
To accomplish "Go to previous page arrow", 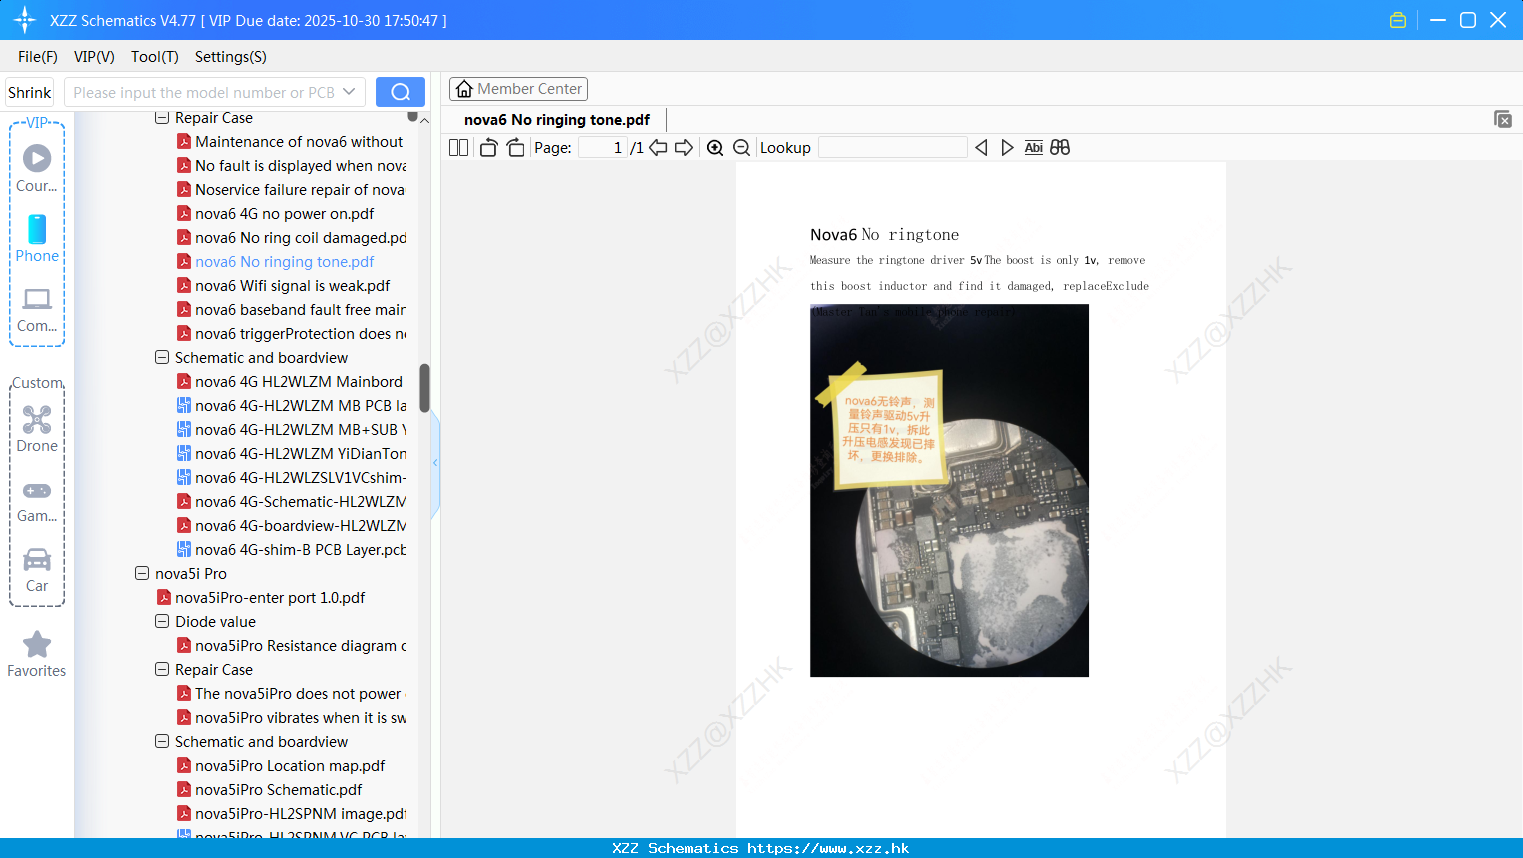I will point(658,148).
